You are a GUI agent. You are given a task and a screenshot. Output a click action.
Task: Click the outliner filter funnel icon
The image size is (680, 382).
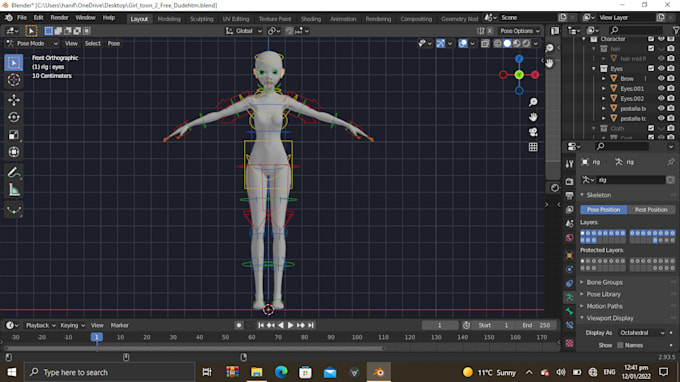[x=676, y=30]
